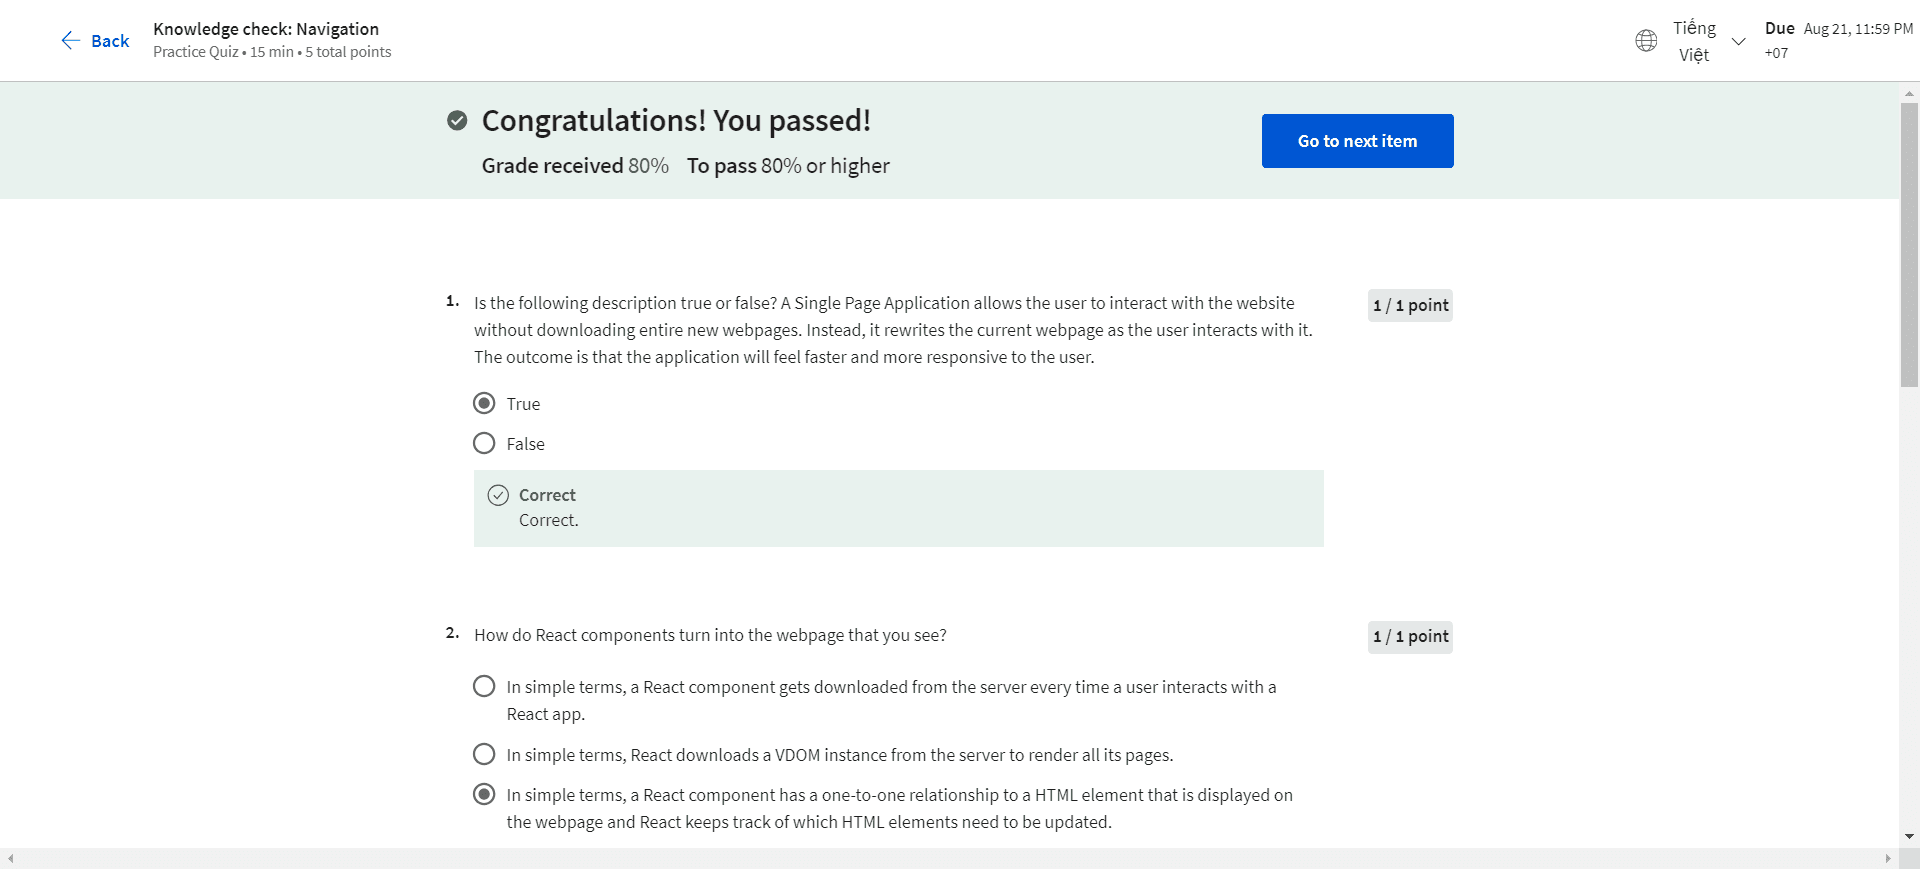Image resolution: width=1920 pixels, height=869 pixels.
Task: Click the globe language icon
Action: [x=1646, y=41]
